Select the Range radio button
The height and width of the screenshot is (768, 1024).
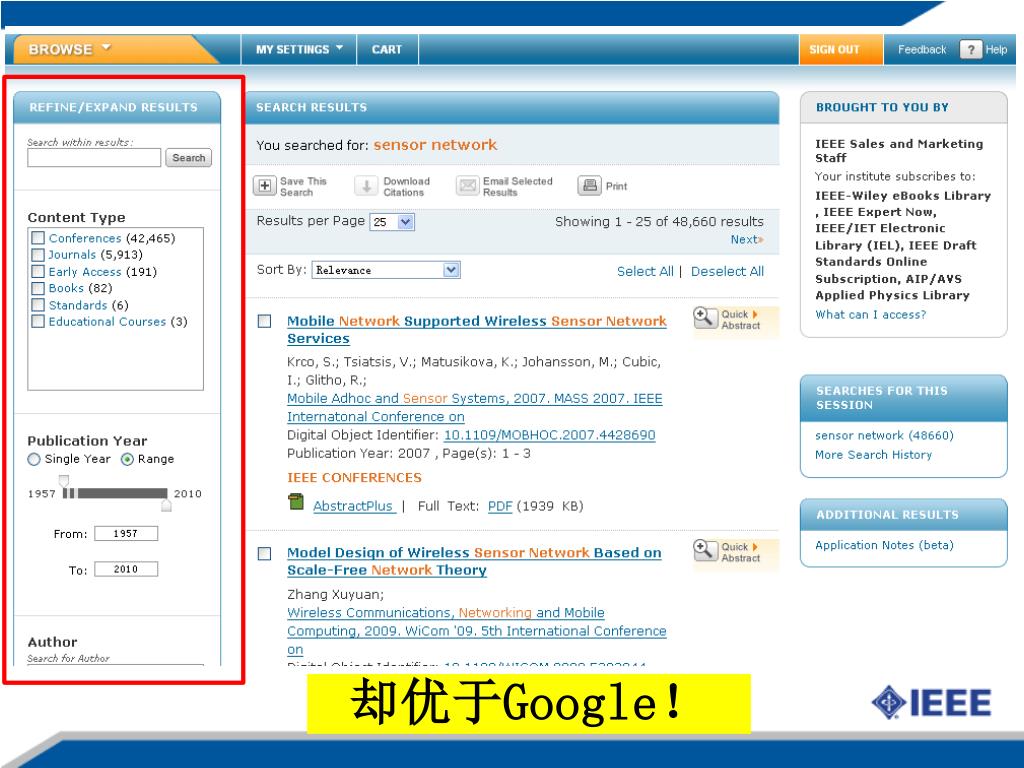pos(127,459)
